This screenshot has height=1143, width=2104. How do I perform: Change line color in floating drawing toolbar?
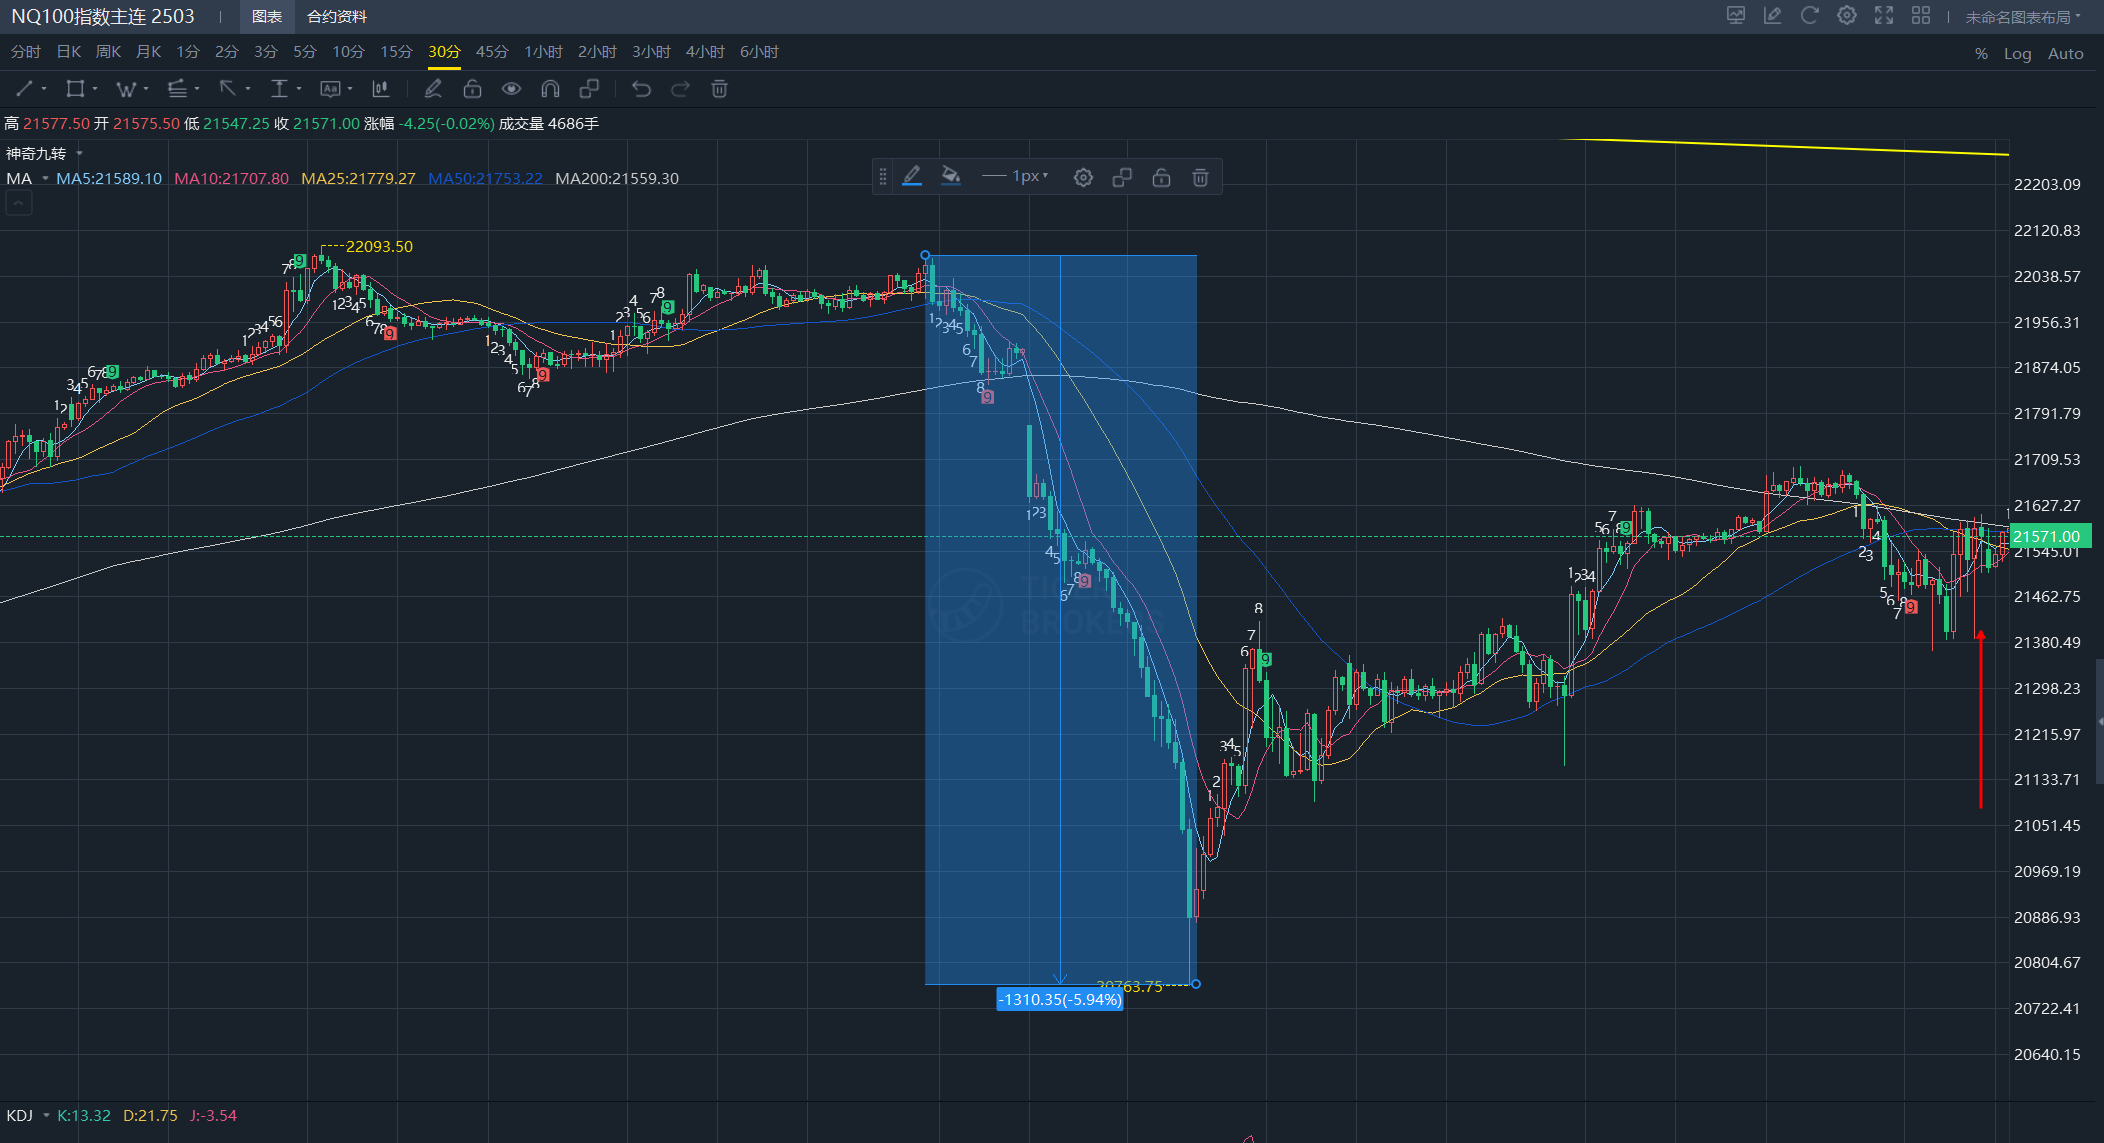[x=912, y=177]
